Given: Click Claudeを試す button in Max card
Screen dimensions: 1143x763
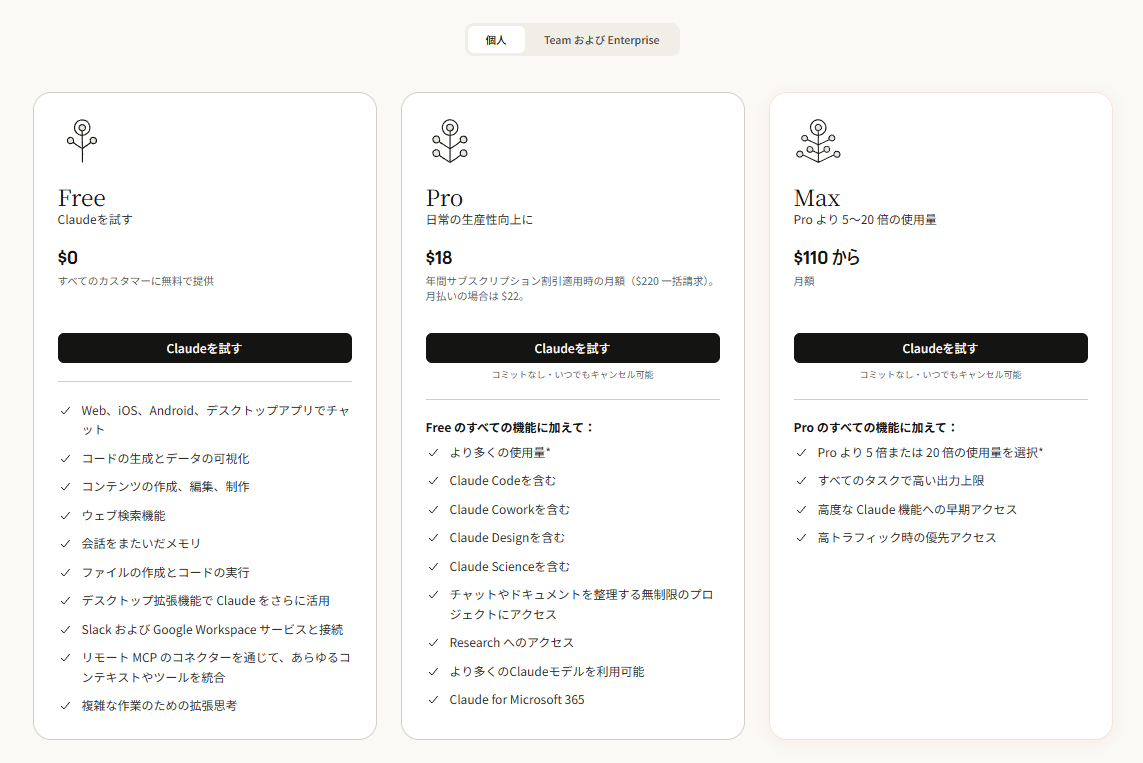Looking at the screenshot, I should [x=940, y=348].
